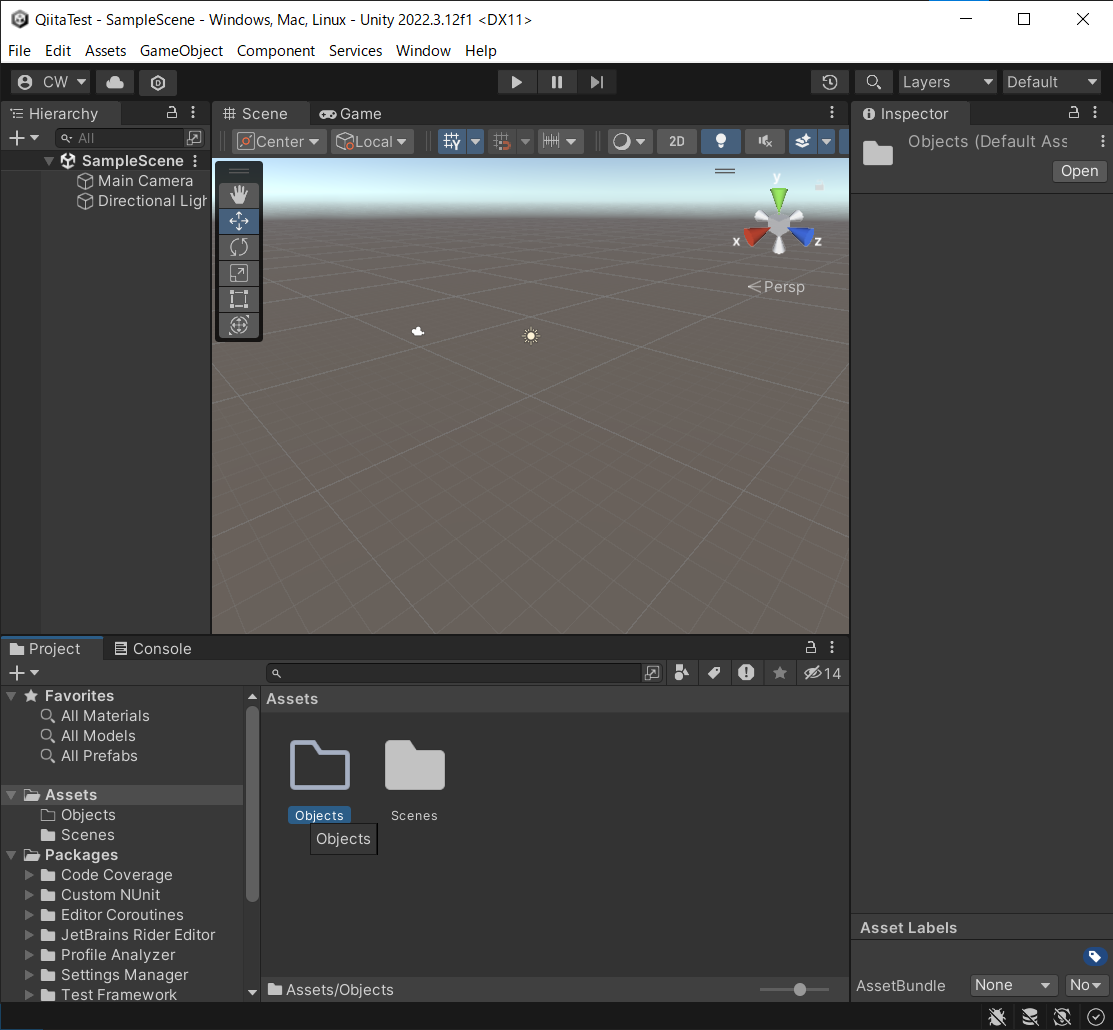Image resolution: width=1113 pixels, height=1030 pixels.
Task: Click the Search by Type icon
Action: pyautogui.click(x=681, y=673)
